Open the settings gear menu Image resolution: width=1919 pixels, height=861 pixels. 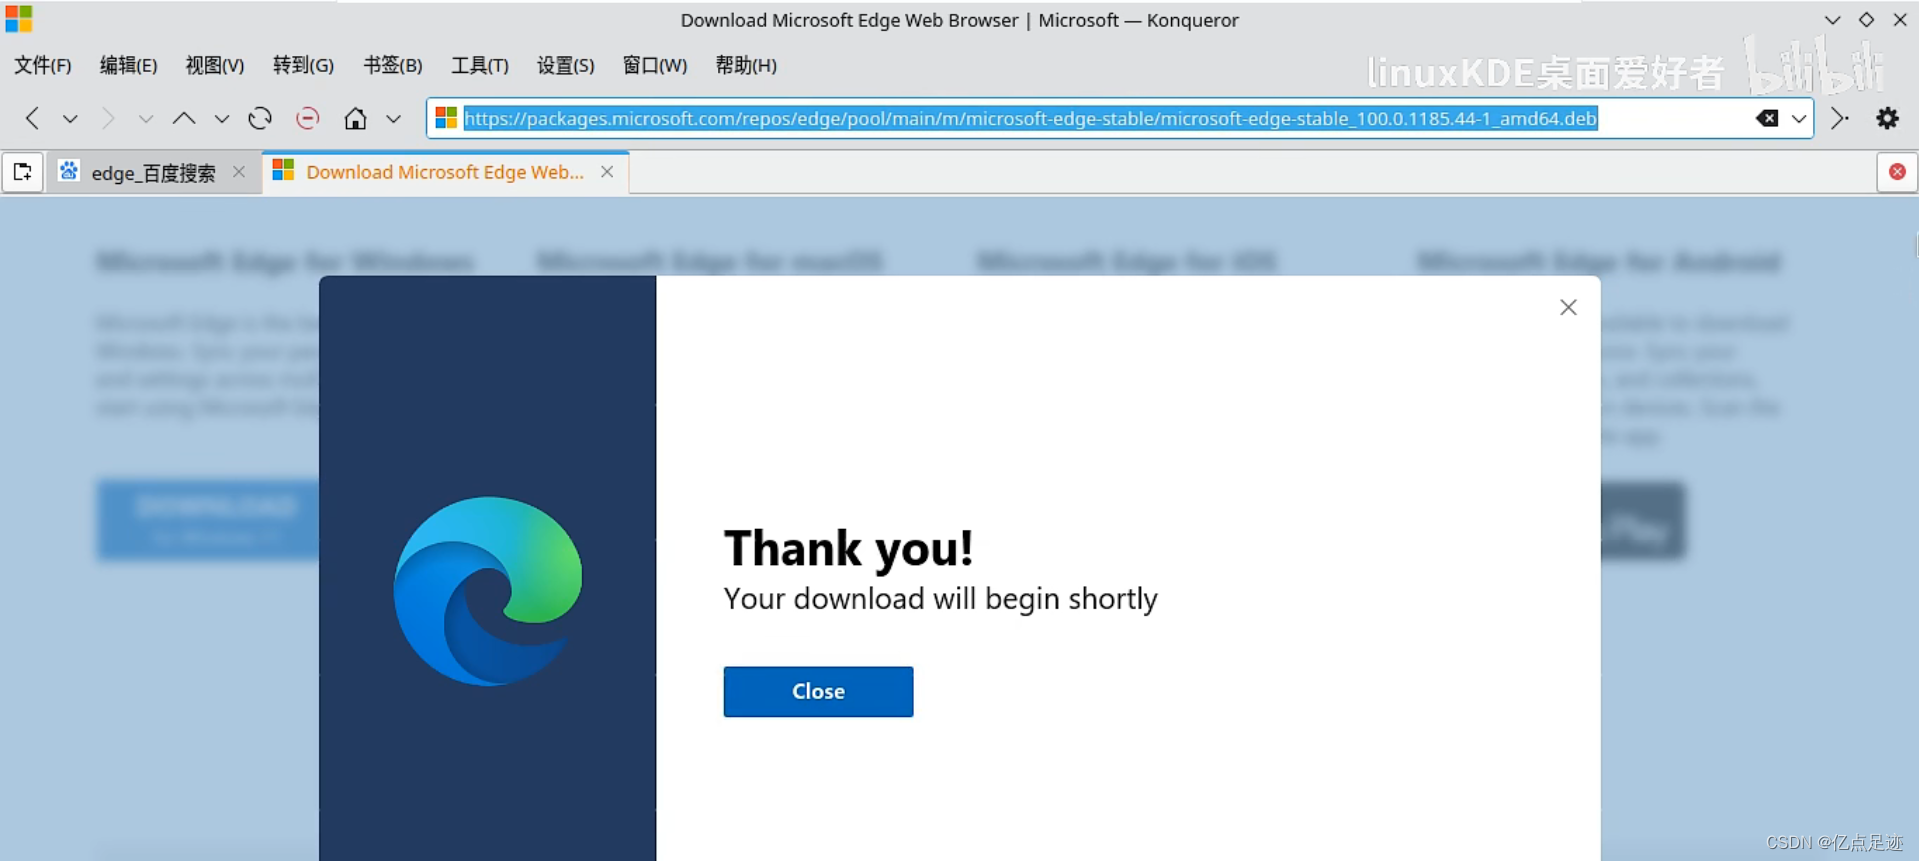[1887, 118]
